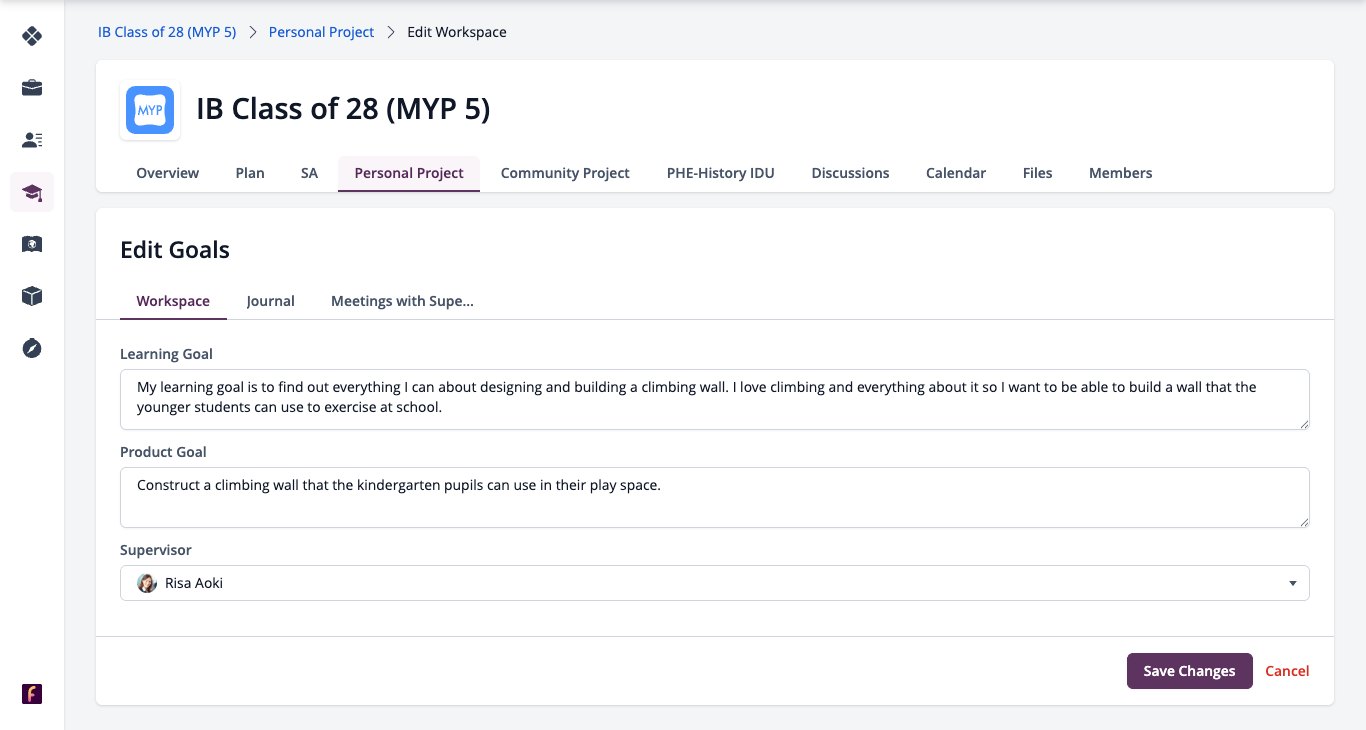
Task: Open the Community Project tab
Action: click(x=565, y=173)
